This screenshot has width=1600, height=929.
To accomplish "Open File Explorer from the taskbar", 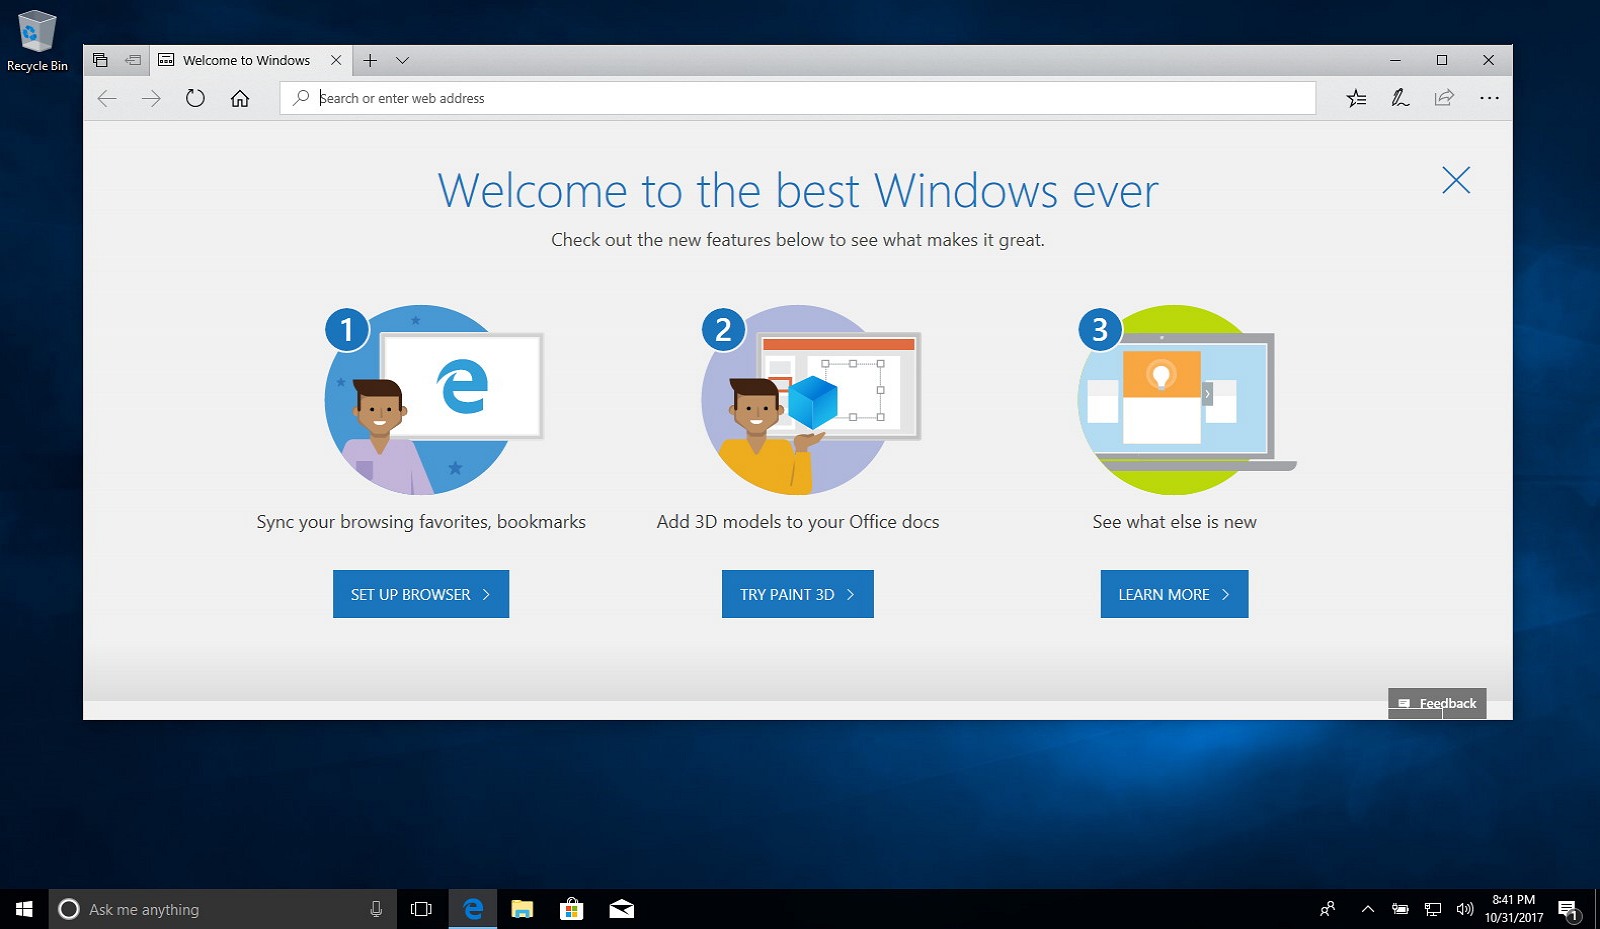I will coord(522,909).
